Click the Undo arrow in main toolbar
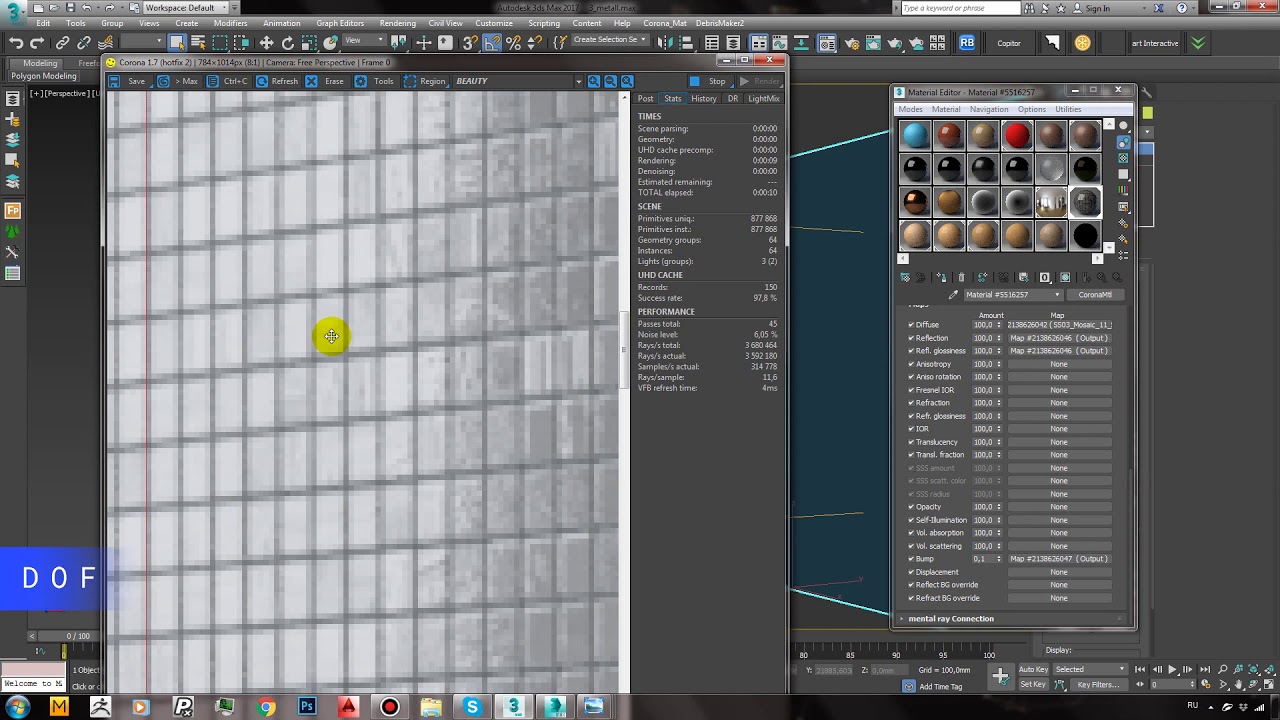Viewport: 1280px width, 720px height. [x=15, y=43]
